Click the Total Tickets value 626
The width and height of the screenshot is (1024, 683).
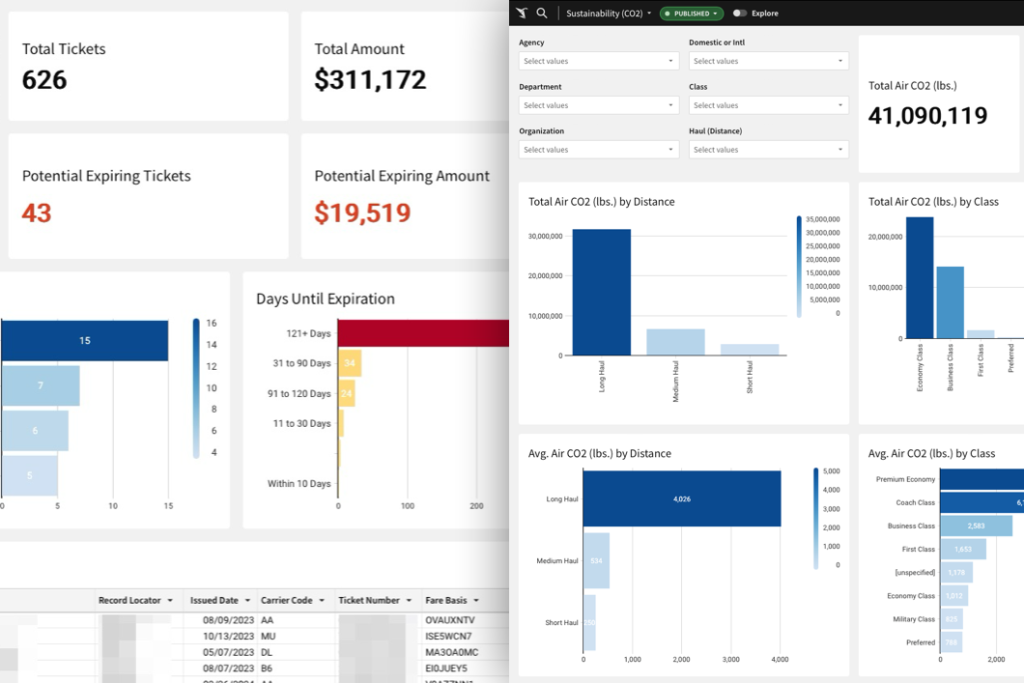pos(44,80)
